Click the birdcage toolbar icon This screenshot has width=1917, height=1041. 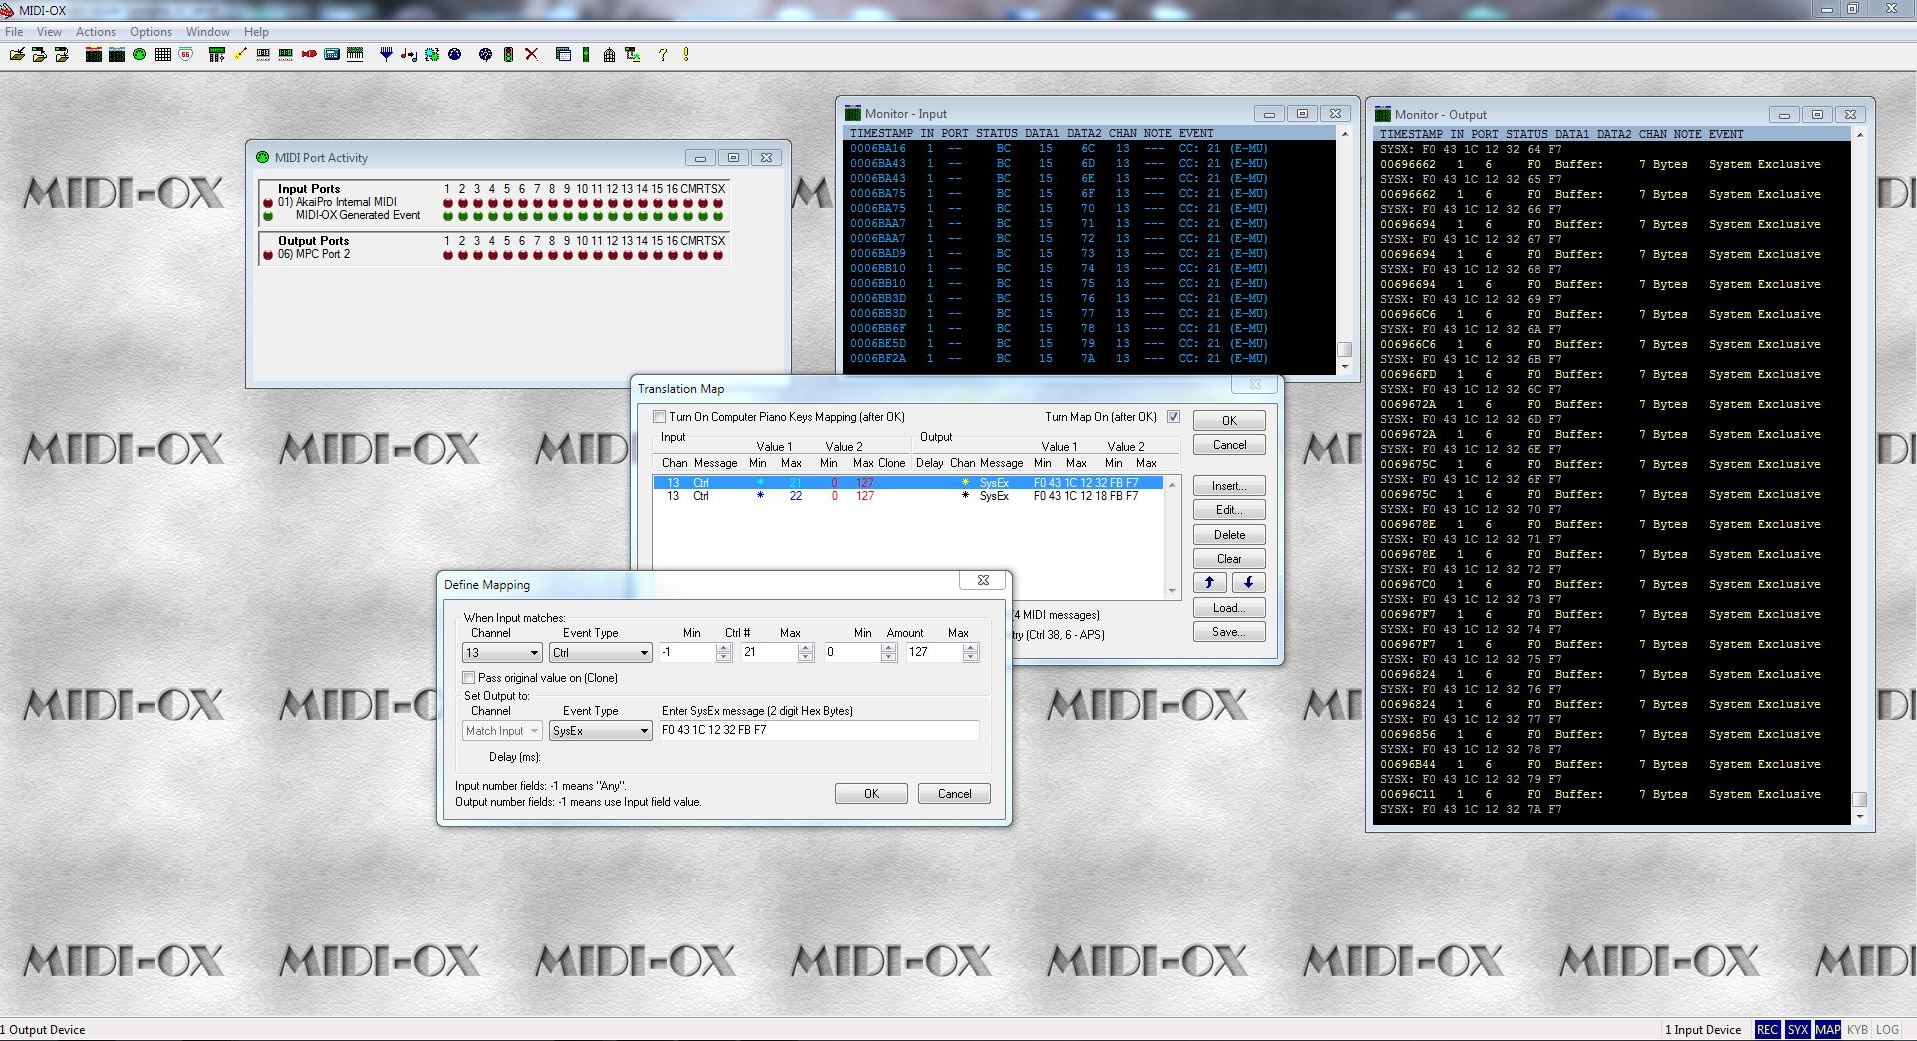(609, 54)
